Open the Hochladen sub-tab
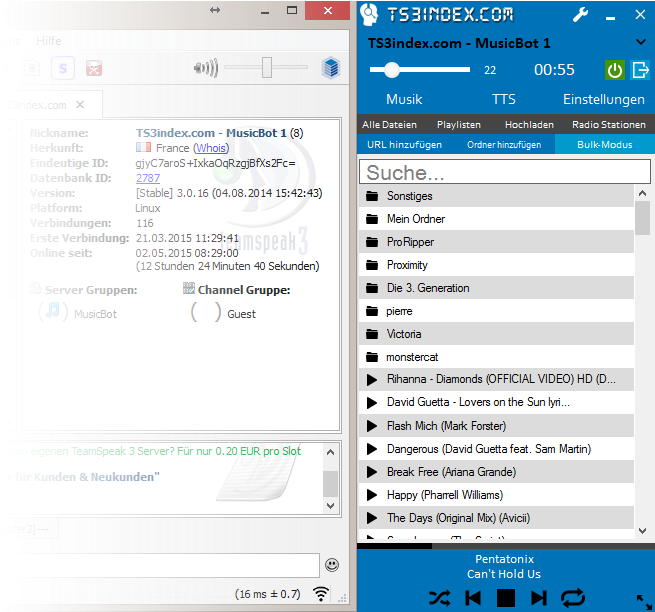 coord(529,124)
